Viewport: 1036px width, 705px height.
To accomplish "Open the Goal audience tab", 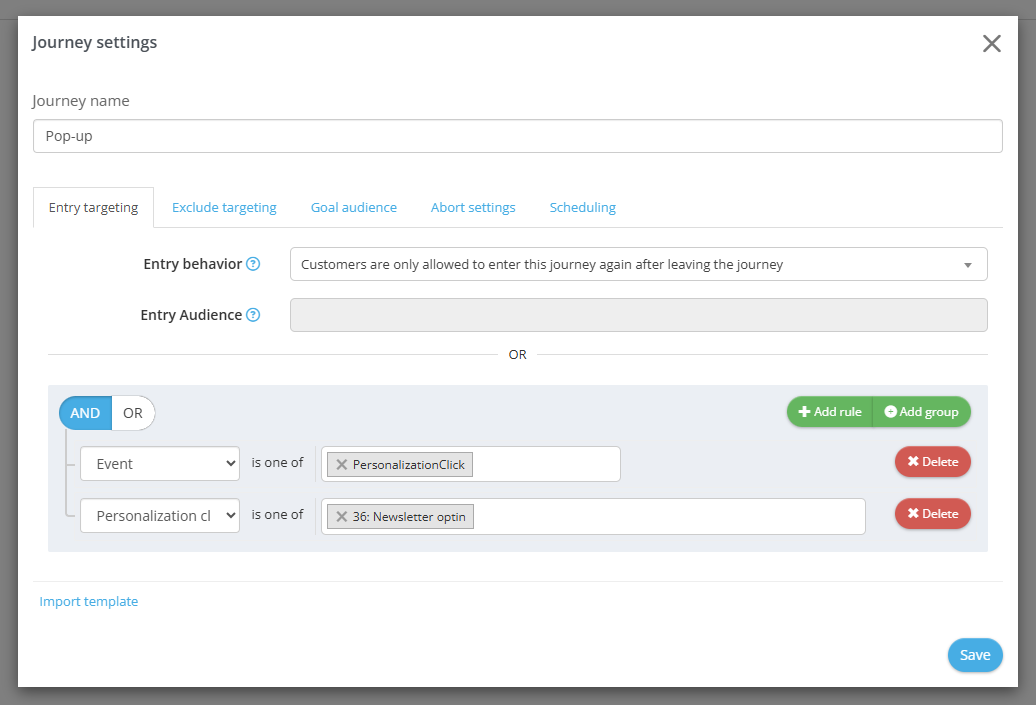I will [x=353, y=208].
